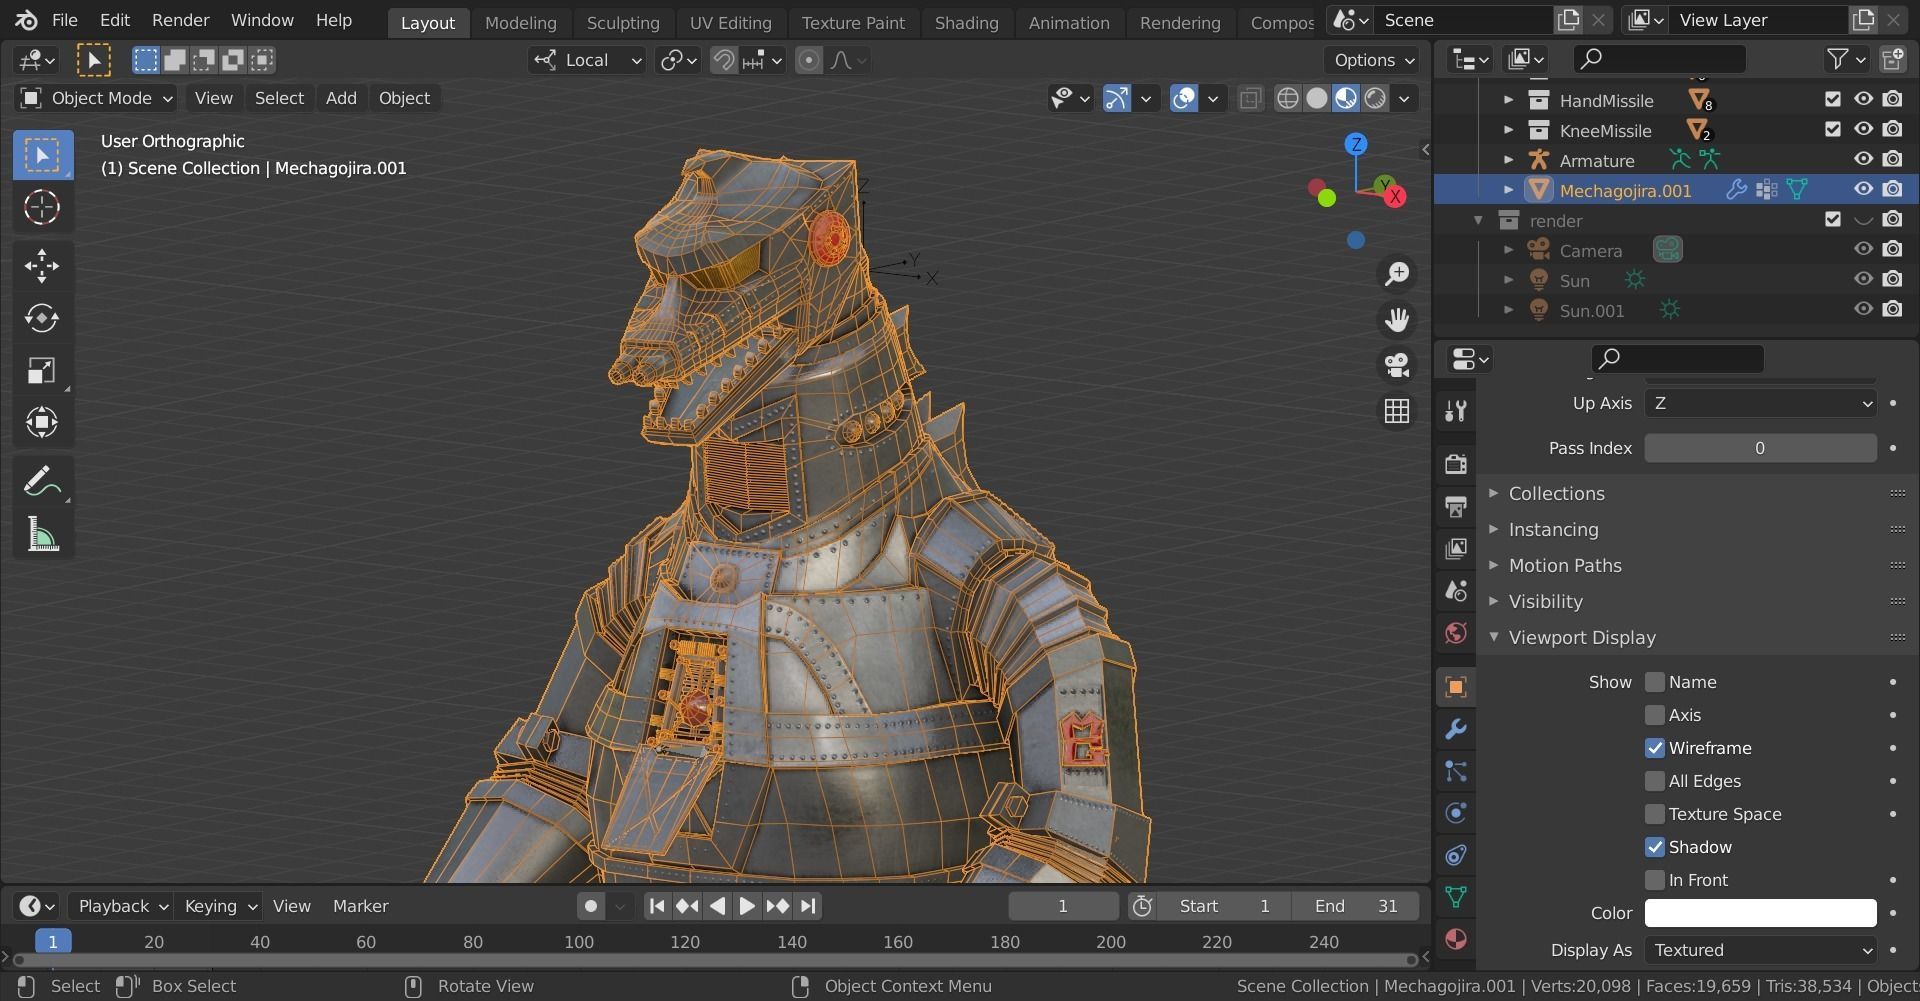The width and height of the screenshot is (1920, 1001).
Task: Open Output properties tab
Action: coord(1456,506)
